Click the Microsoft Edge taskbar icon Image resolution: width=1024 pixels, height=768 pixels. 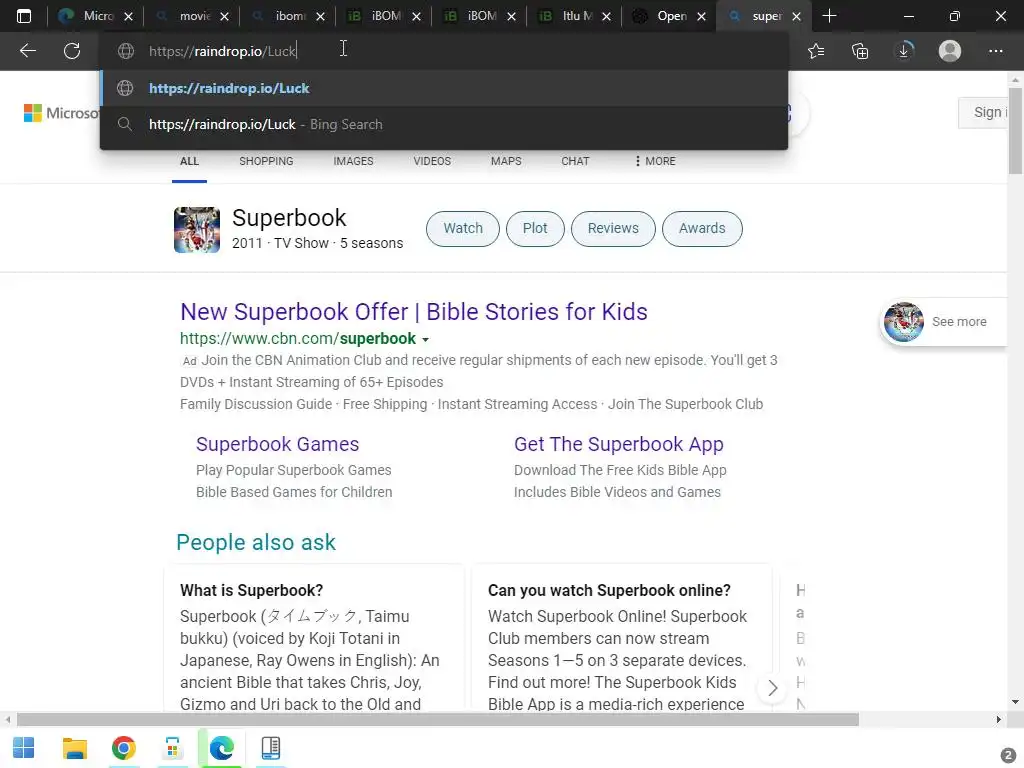[x=221, y=748]
